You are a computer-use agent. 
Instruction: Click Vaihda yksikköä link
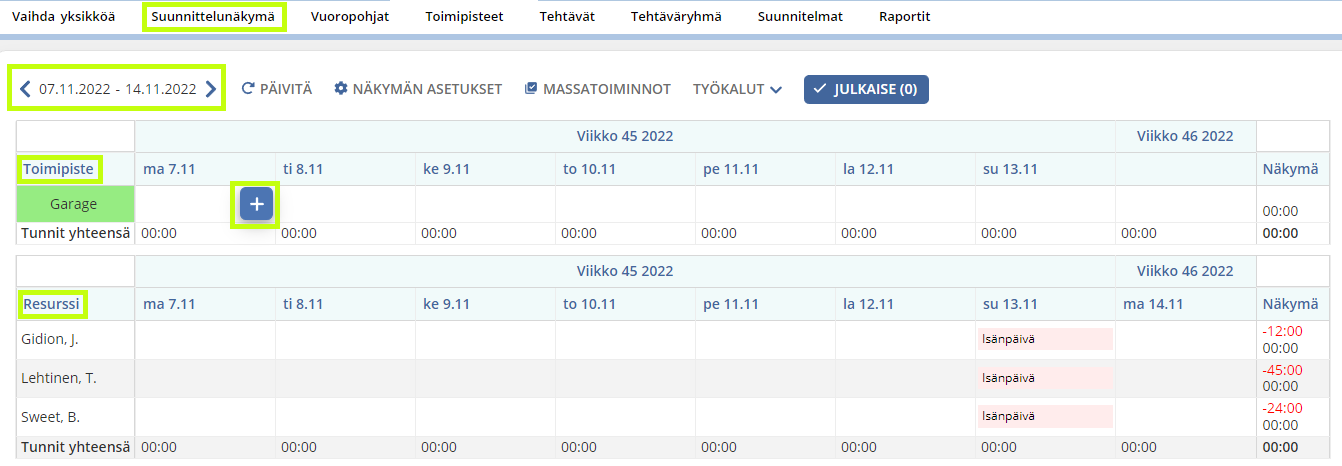click(x=62, y=17)
